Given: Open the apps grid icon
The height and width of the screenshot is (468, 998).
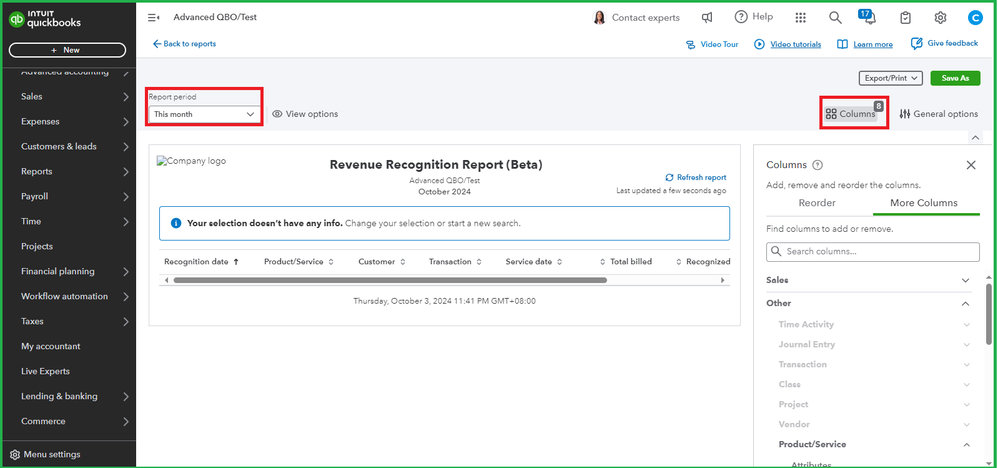Looking at the screenshot, I should click(801, 18).
